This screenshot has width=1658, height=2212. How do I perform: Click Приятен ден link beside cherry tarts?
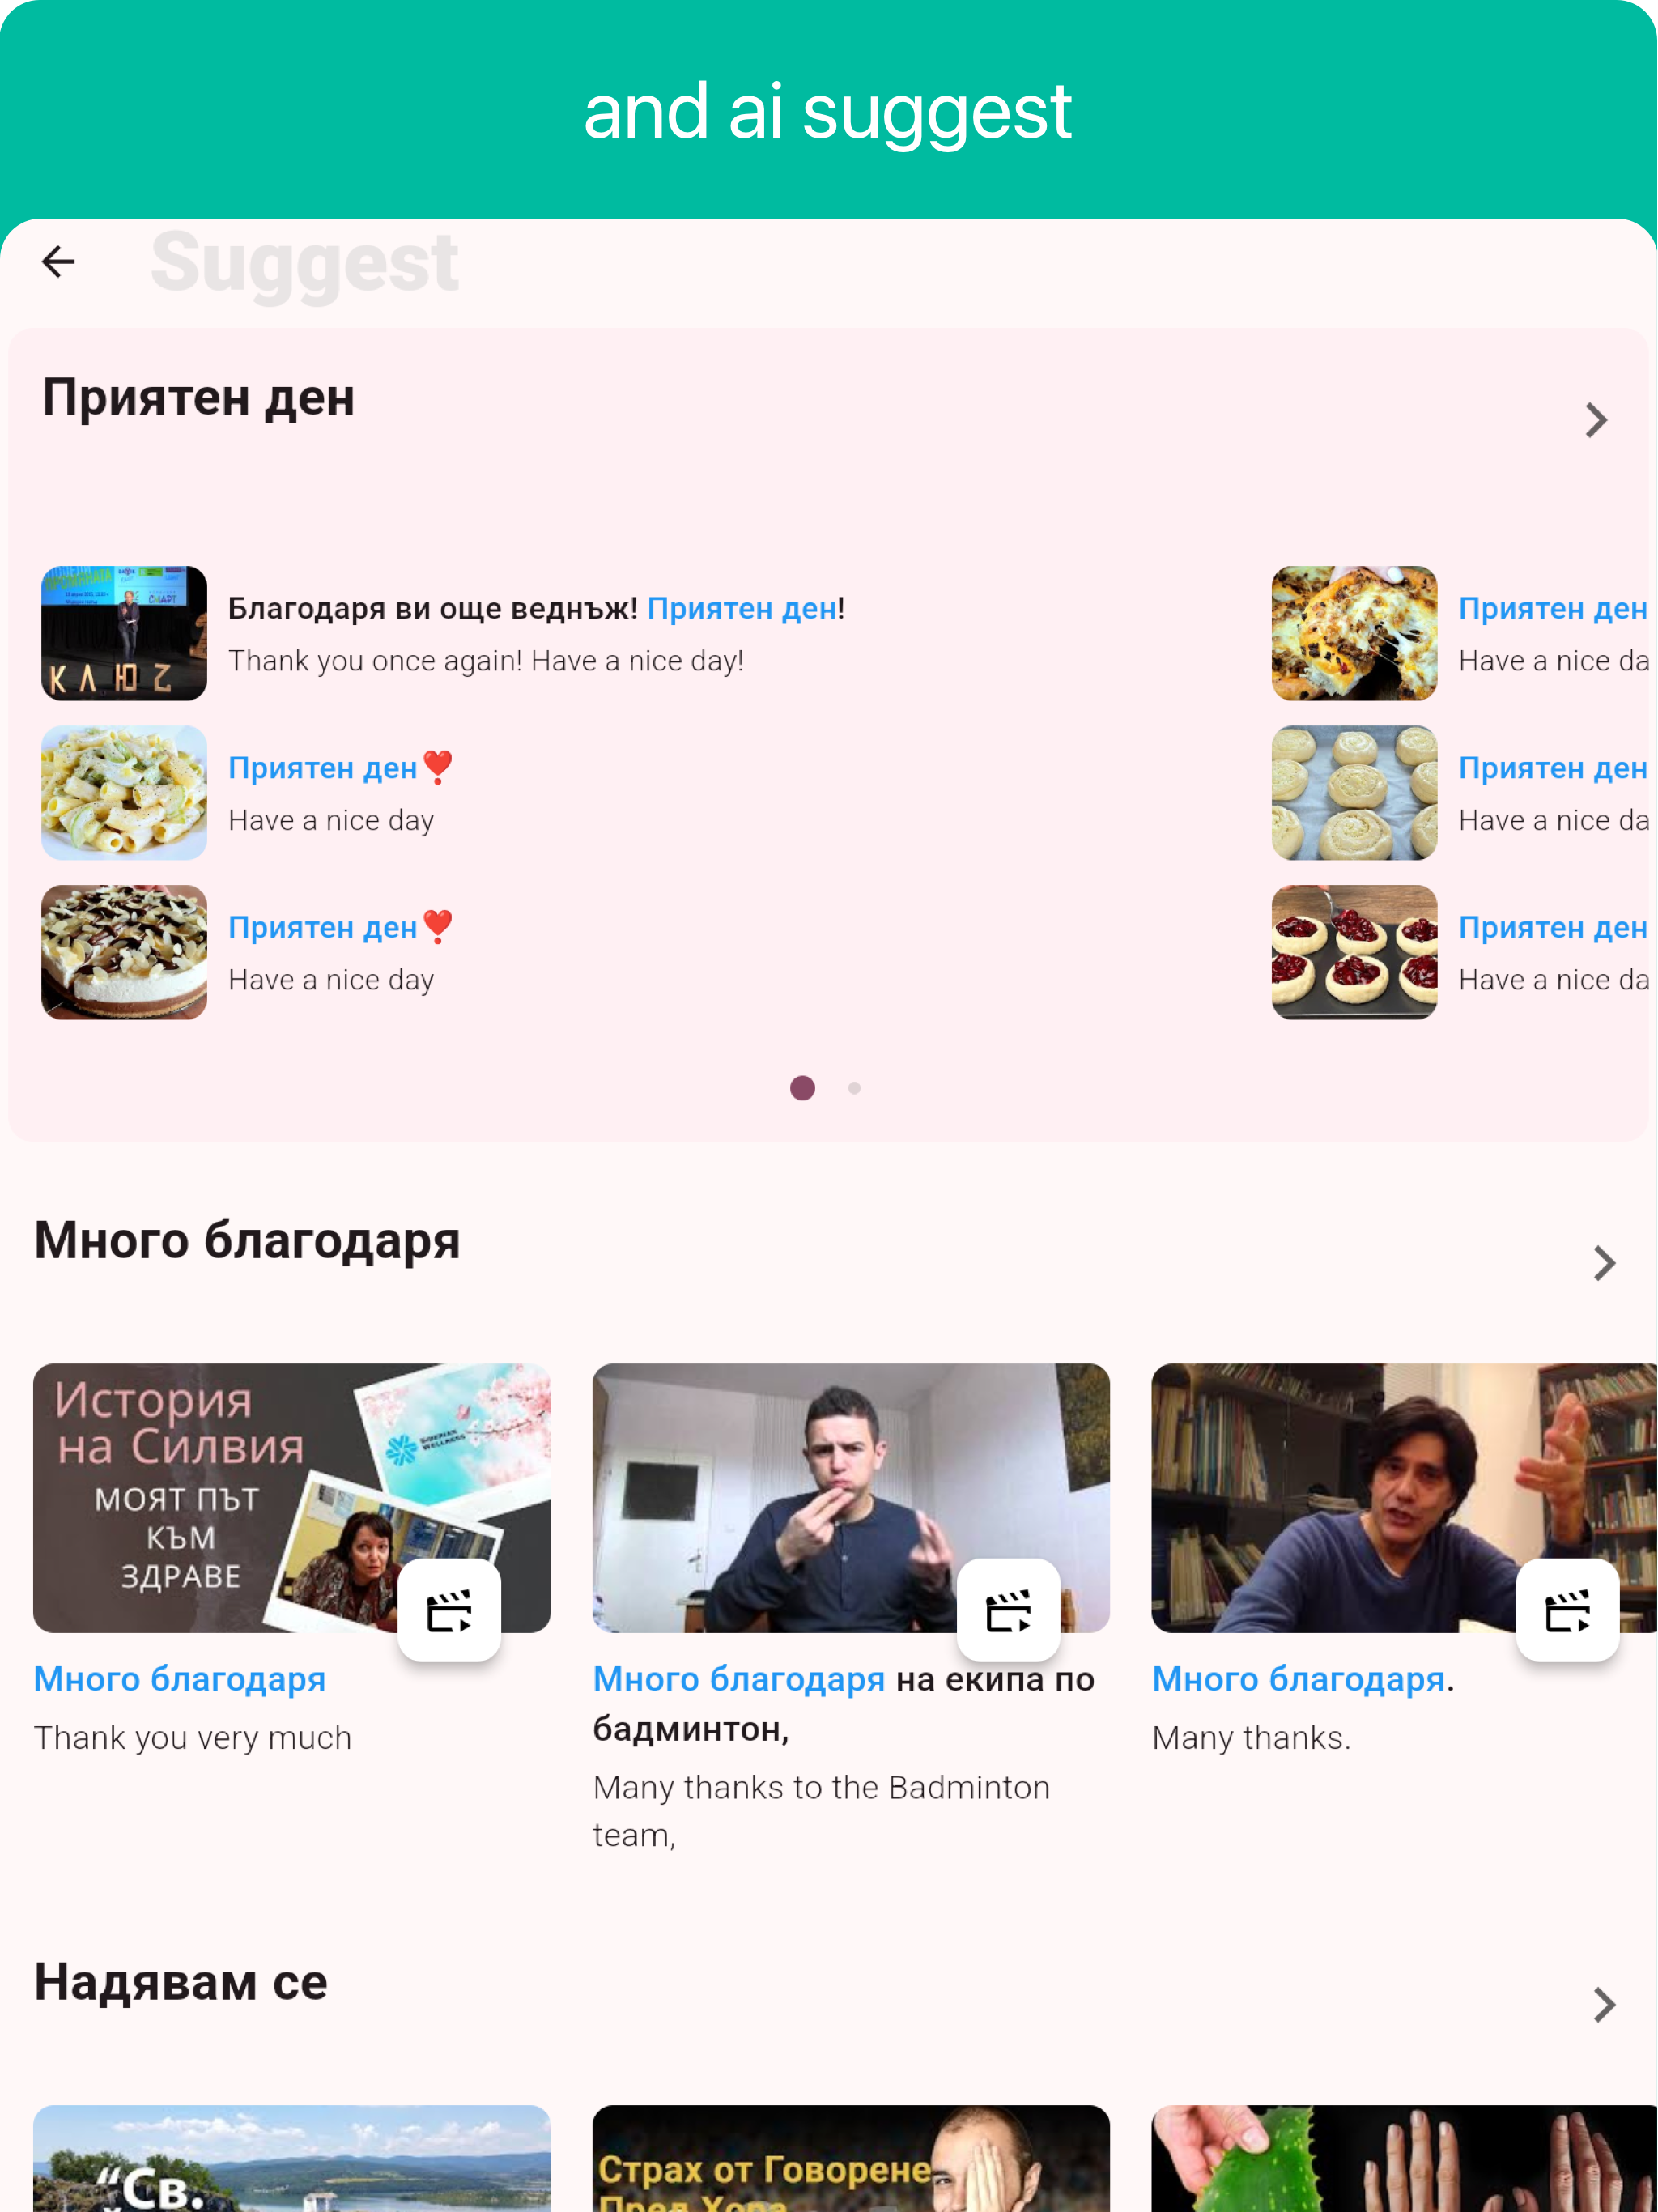click(x=1553, y=928)
